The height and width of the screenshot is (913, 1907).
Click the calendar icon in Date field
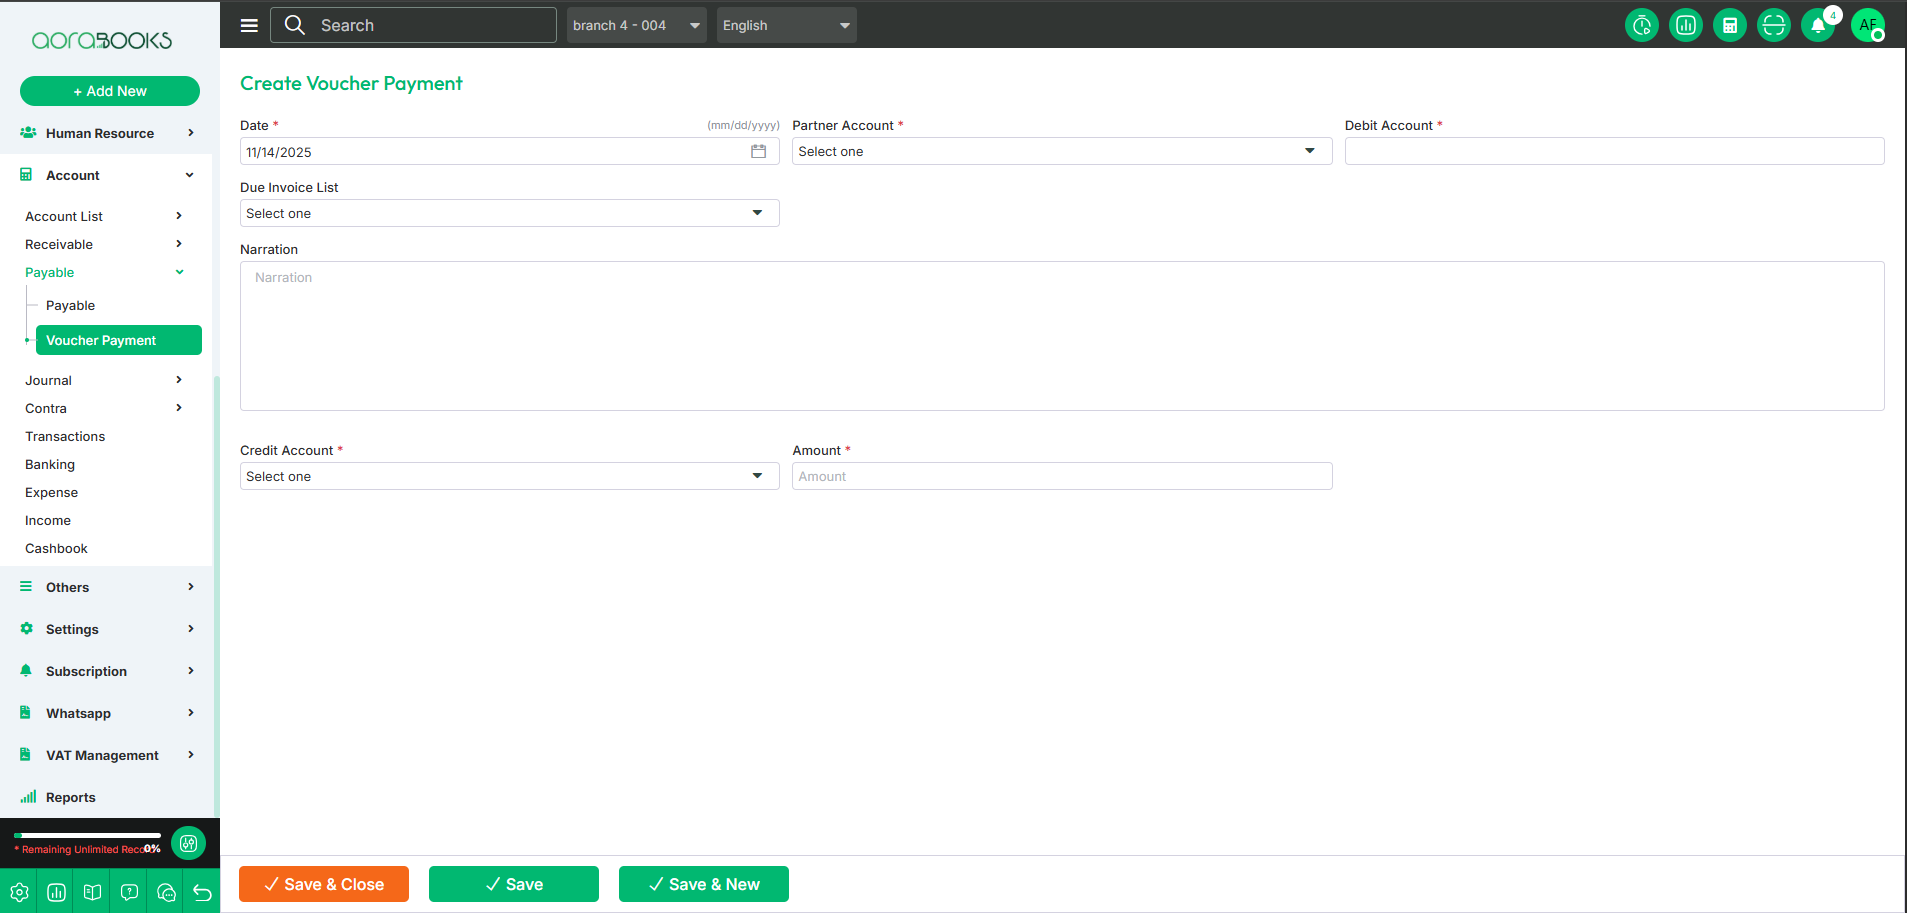758,152
